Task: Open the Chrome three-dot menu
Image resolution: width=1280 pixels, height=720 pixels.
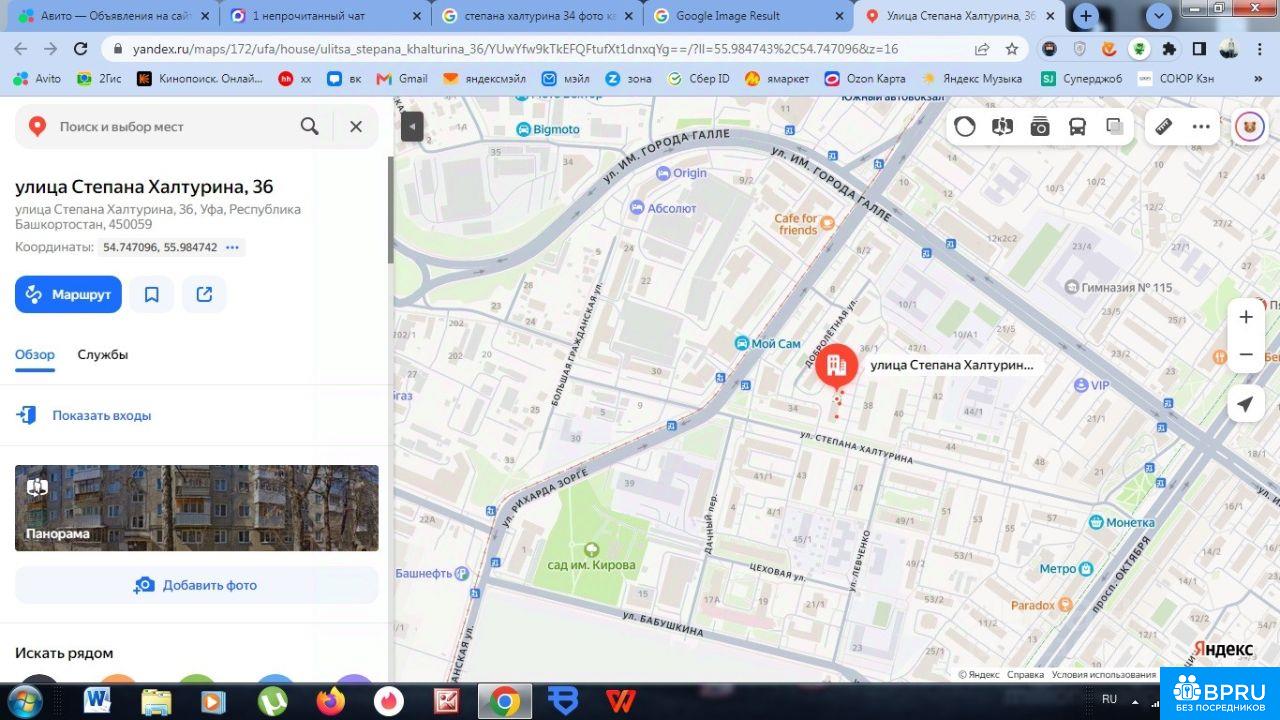Action: (1259, 49)
